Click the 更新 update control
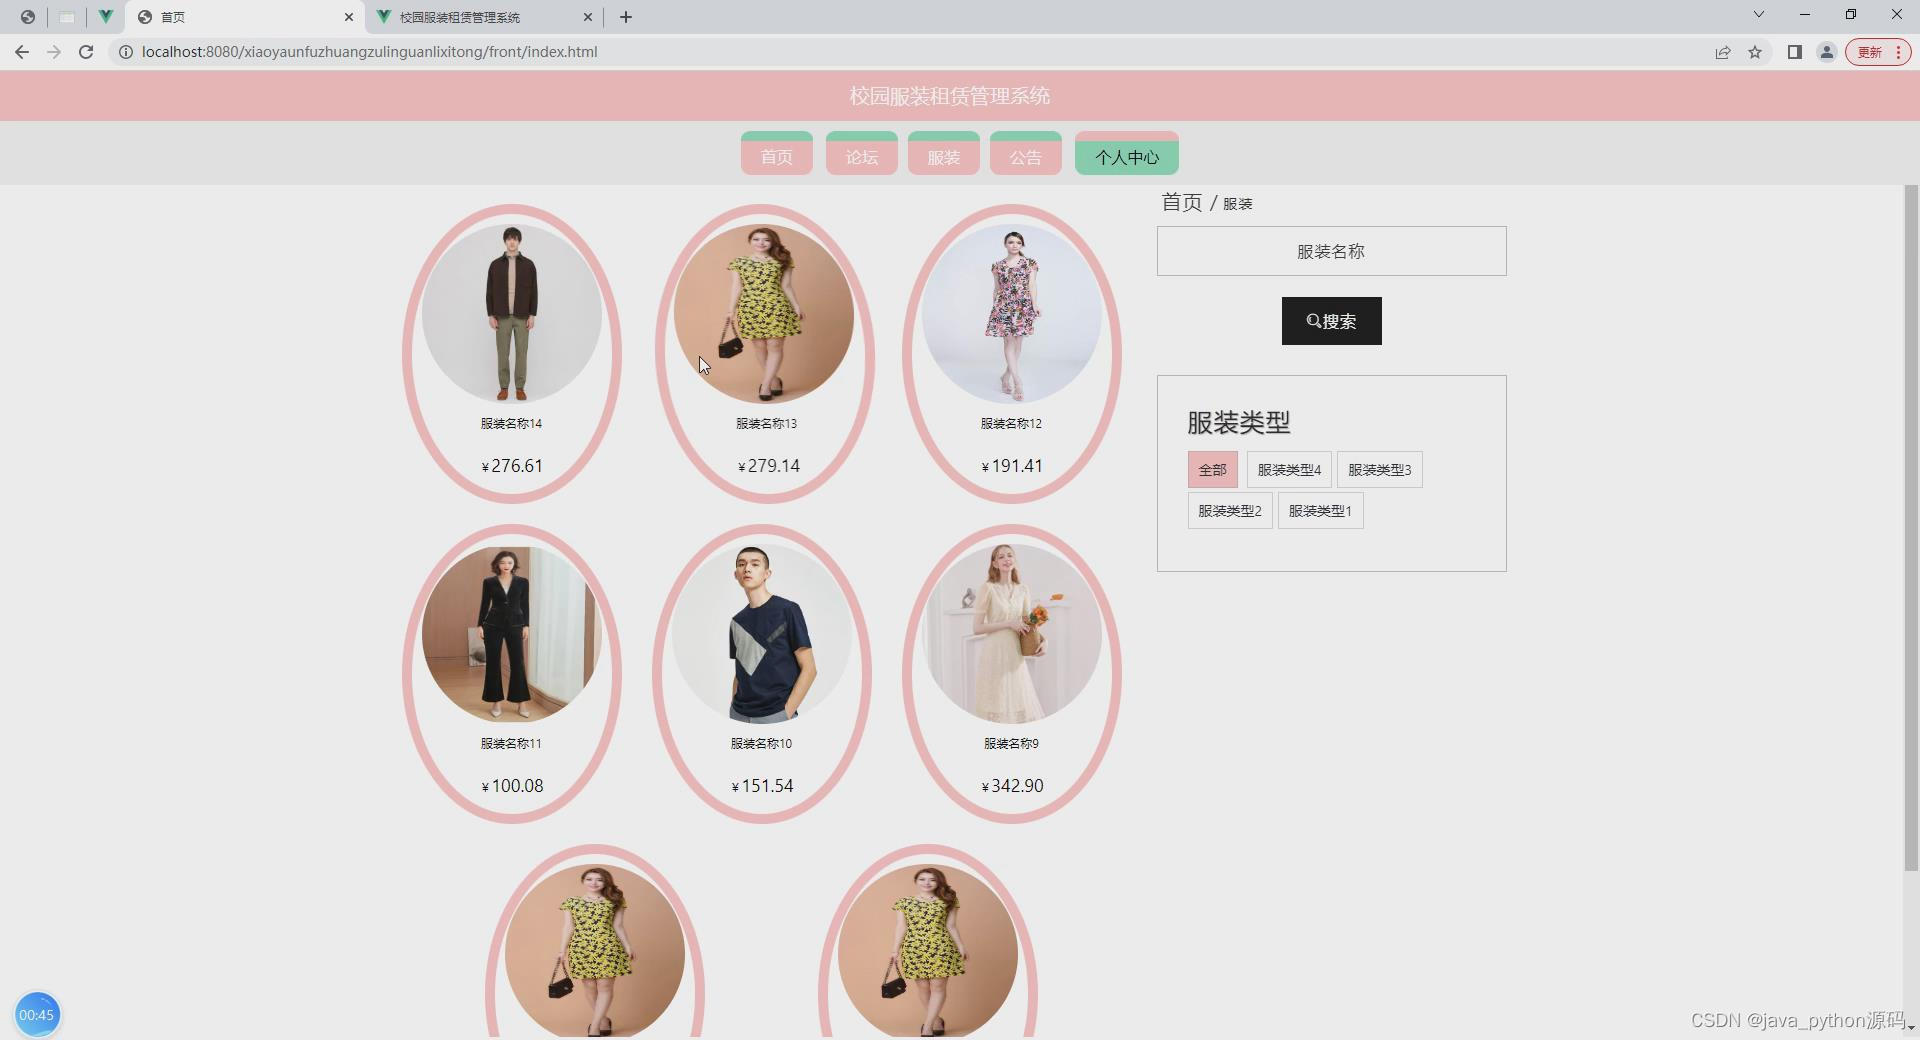 [1870, 52]
